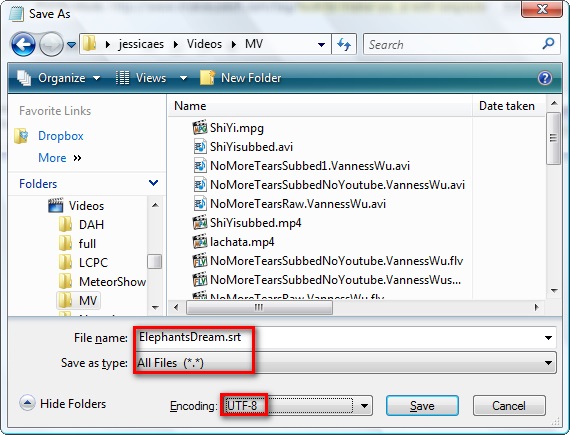Click the lachata.mp4 file icon

click(x=200, y=241)
